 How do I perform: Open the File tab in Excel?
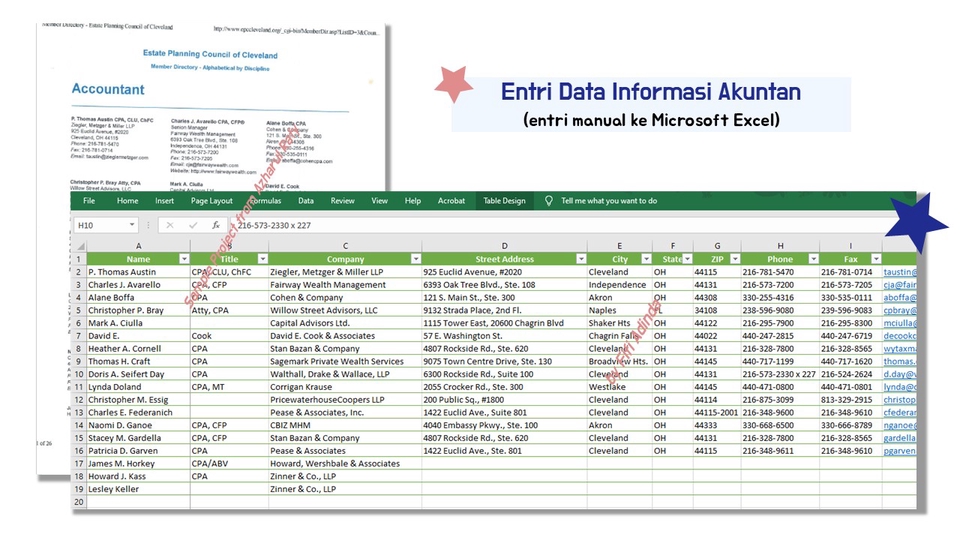tap(89, 201)
